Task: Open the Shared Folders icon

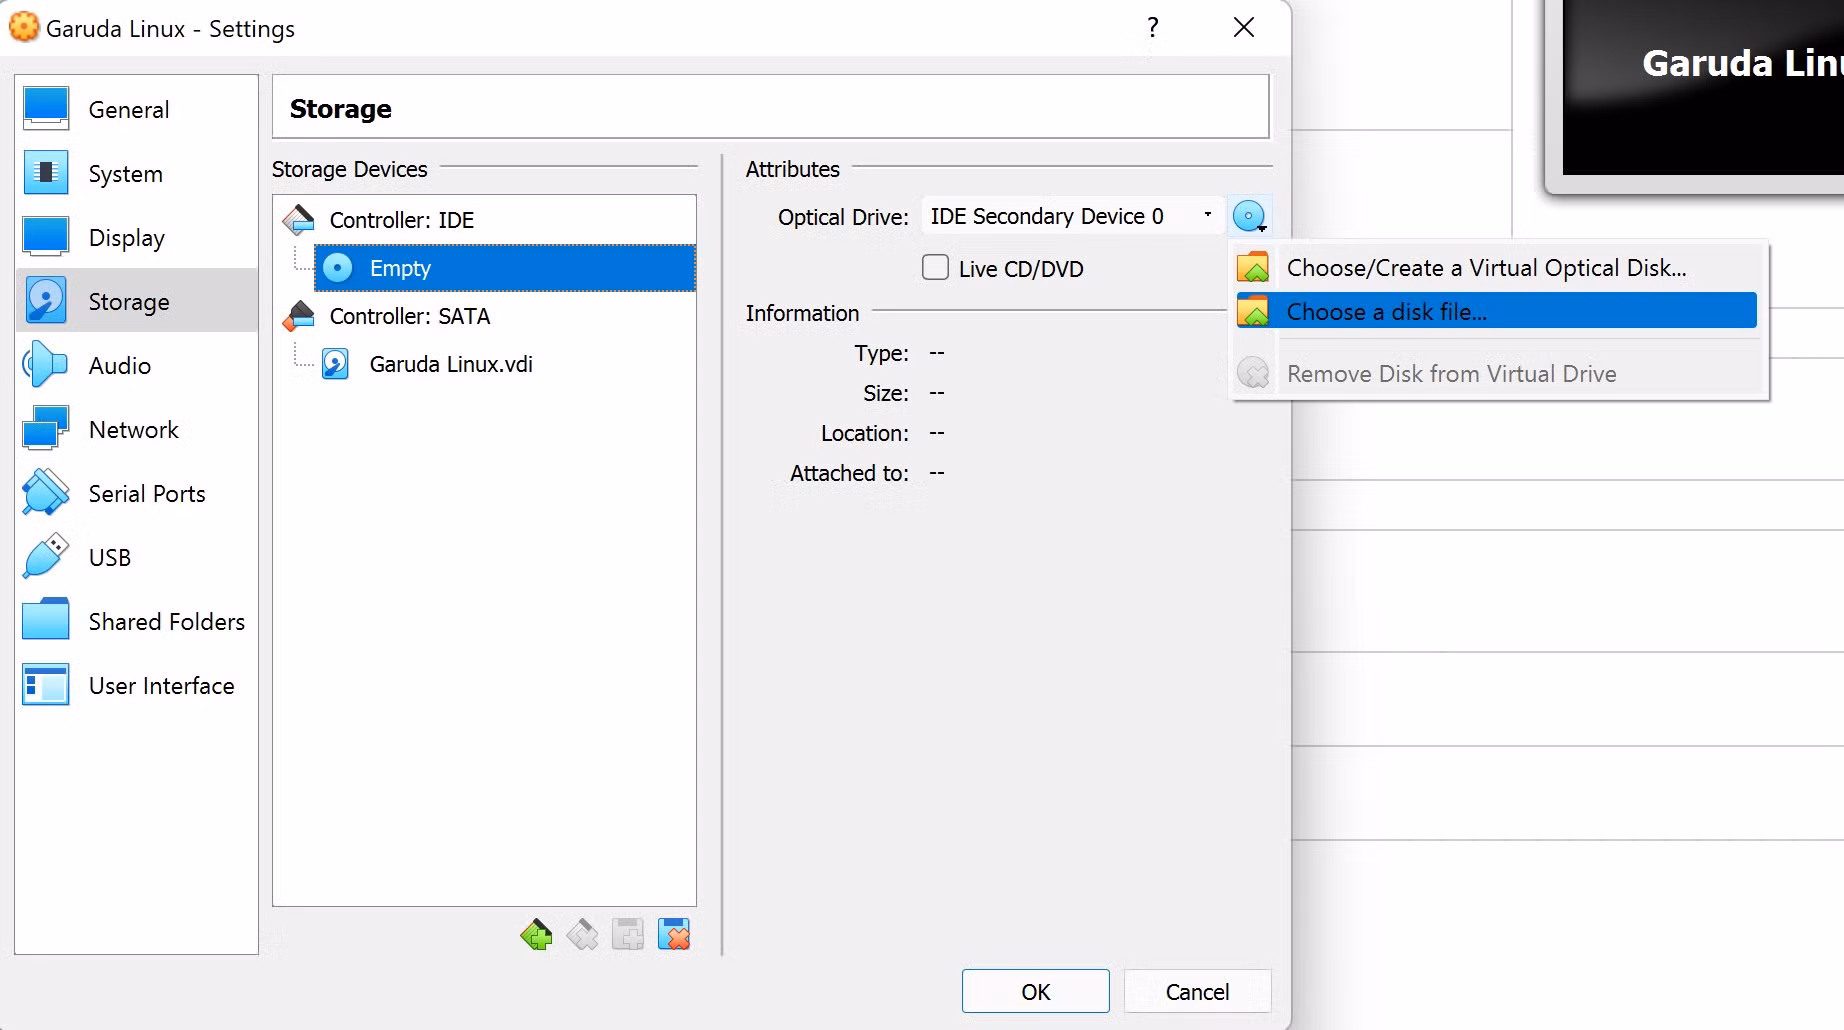Action: click(46, 621)
